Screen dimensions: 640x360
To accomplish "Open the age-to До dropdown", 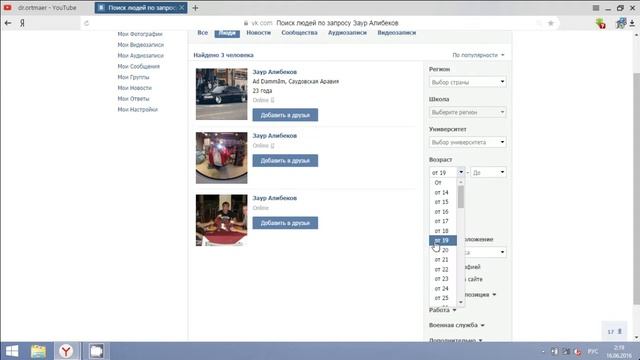I will point(488,173).
